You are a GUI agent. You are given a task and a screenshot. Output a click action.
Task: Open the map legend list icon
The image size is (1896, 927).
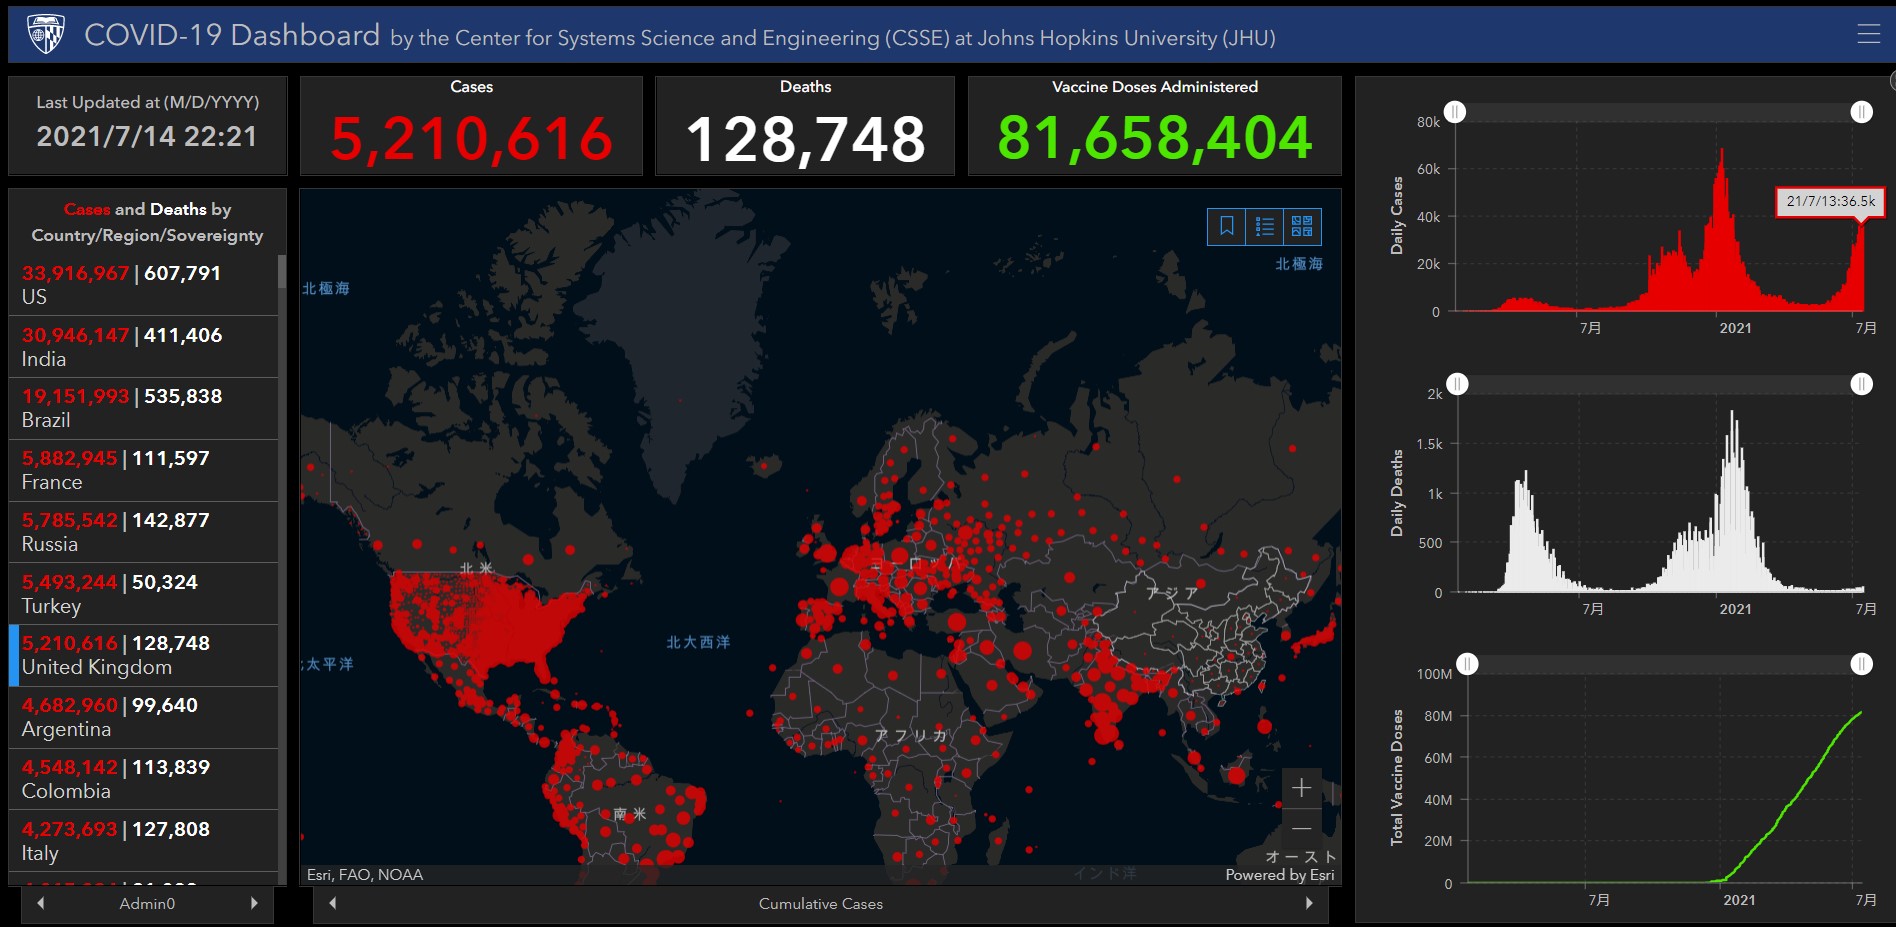point(1264,226)
